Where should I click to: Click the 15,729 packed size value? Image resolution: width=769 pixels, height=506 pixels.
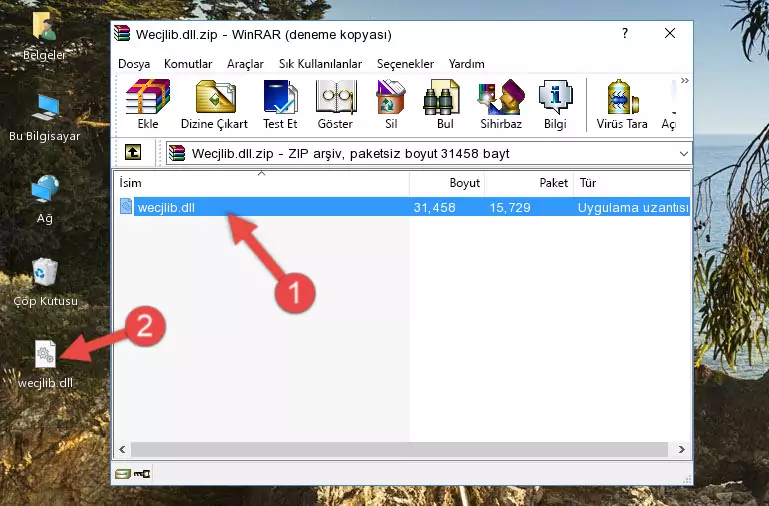[510, 207]
